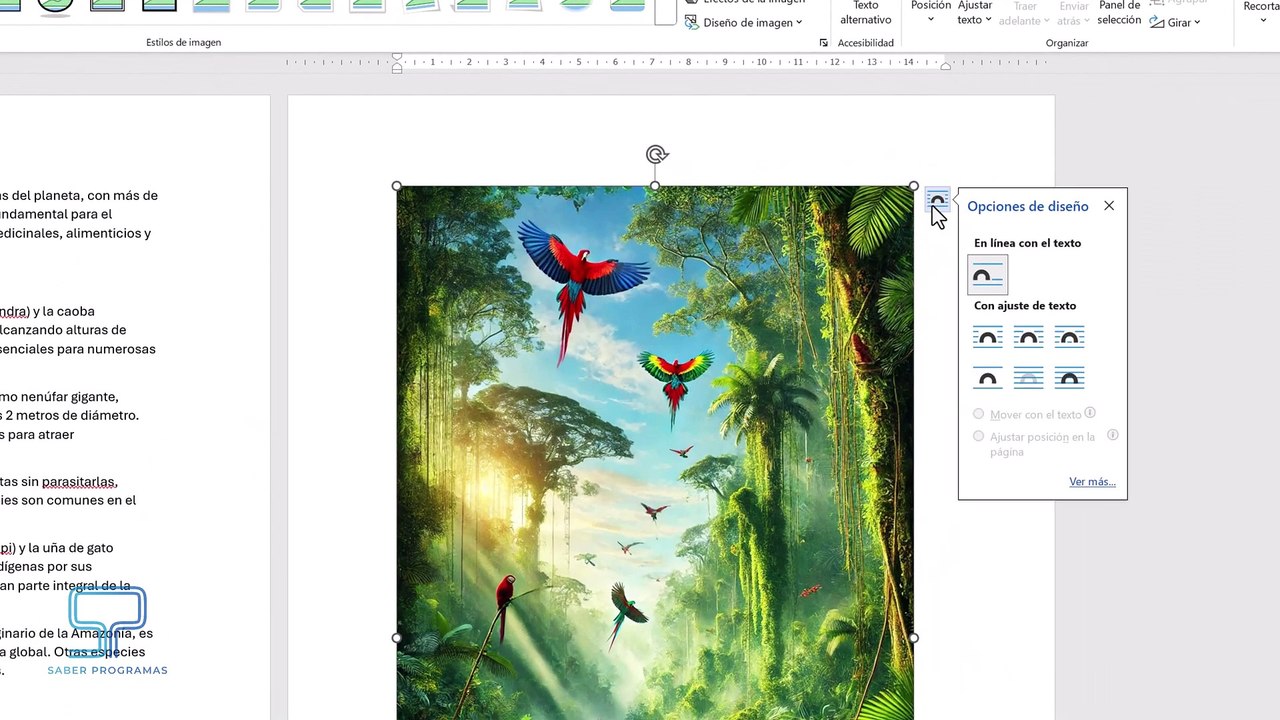Select the Mover con el texto radio button
The height and width of the screenshot is (720, 1280).
click(x=979, y=414)
